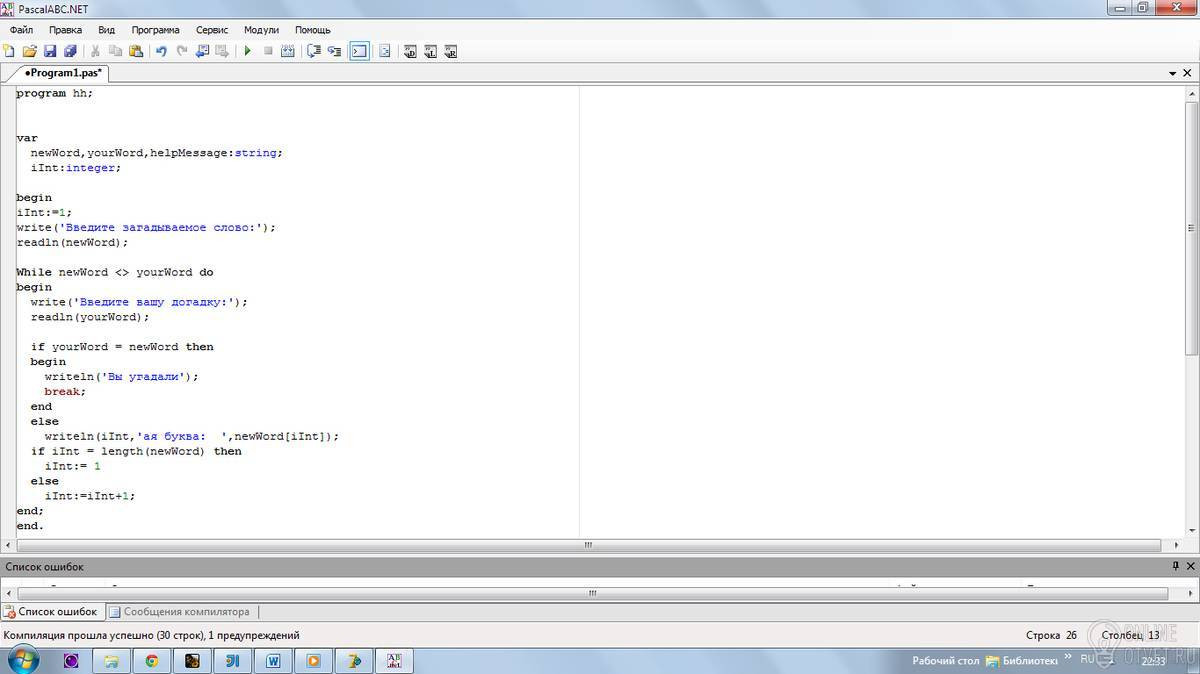Close the Program1.pas document with X
Viewport: 1200px width, 674px height.
click(1189, 73)
